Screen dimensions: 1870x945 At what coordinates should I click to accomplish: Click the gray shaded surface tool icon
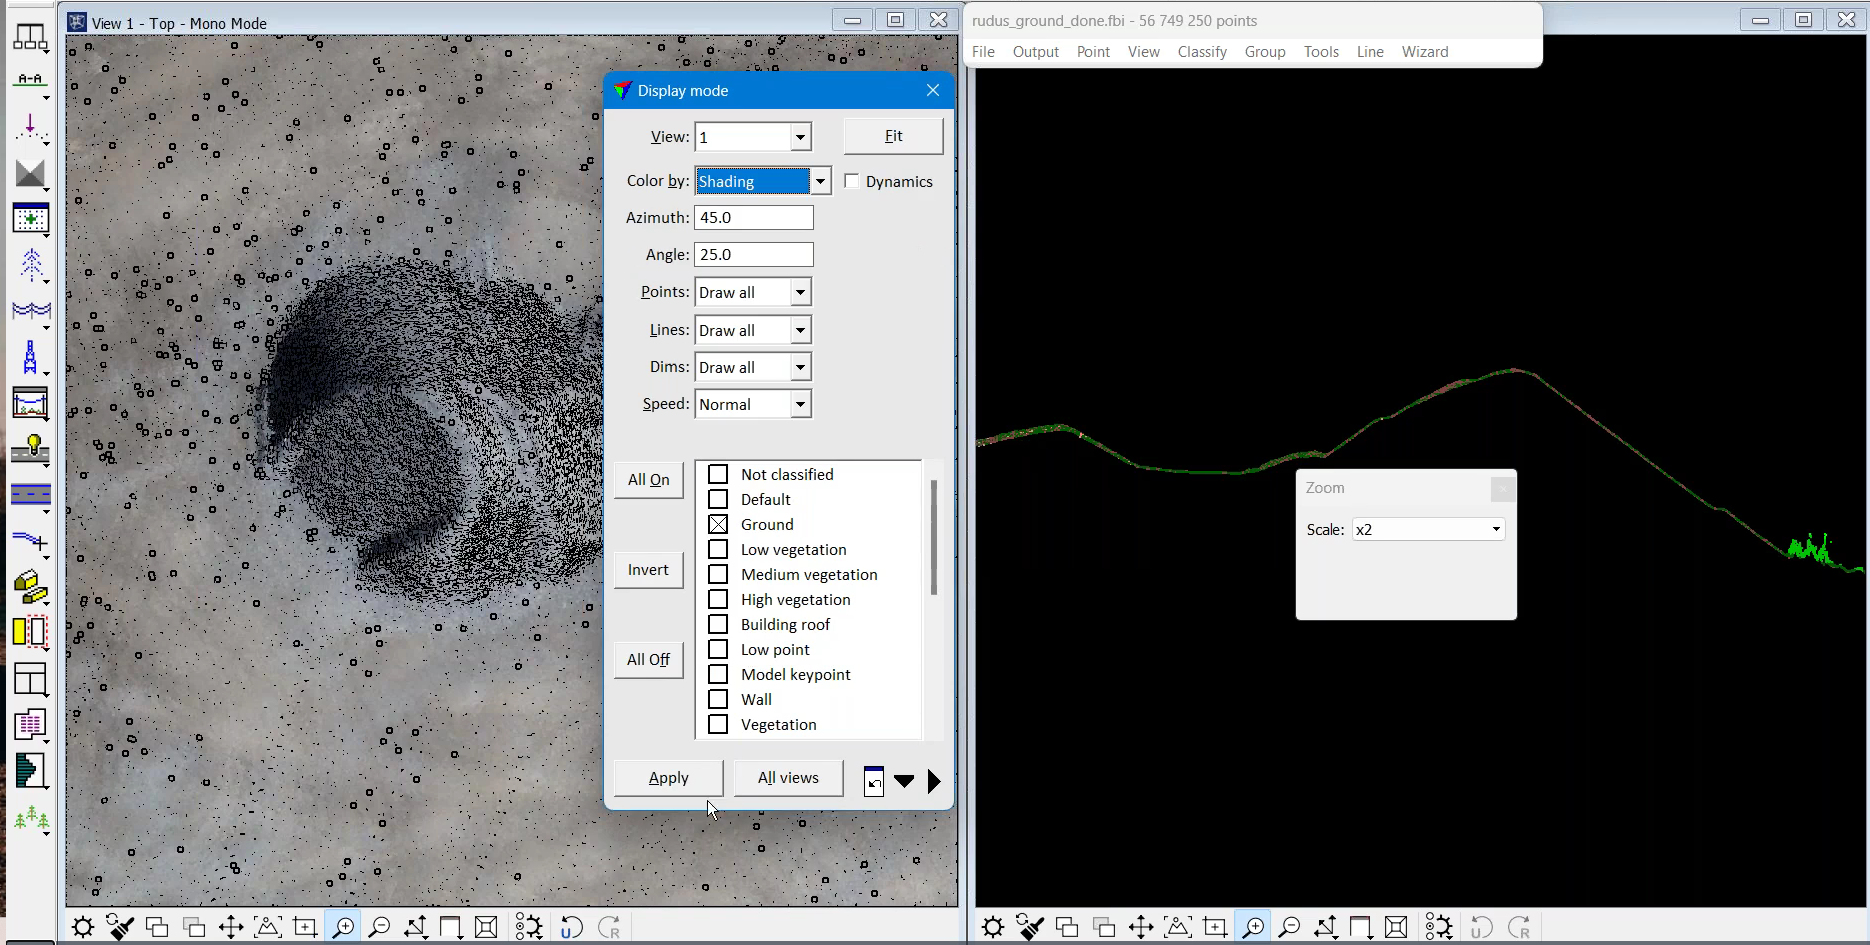[x=30, y=173]
